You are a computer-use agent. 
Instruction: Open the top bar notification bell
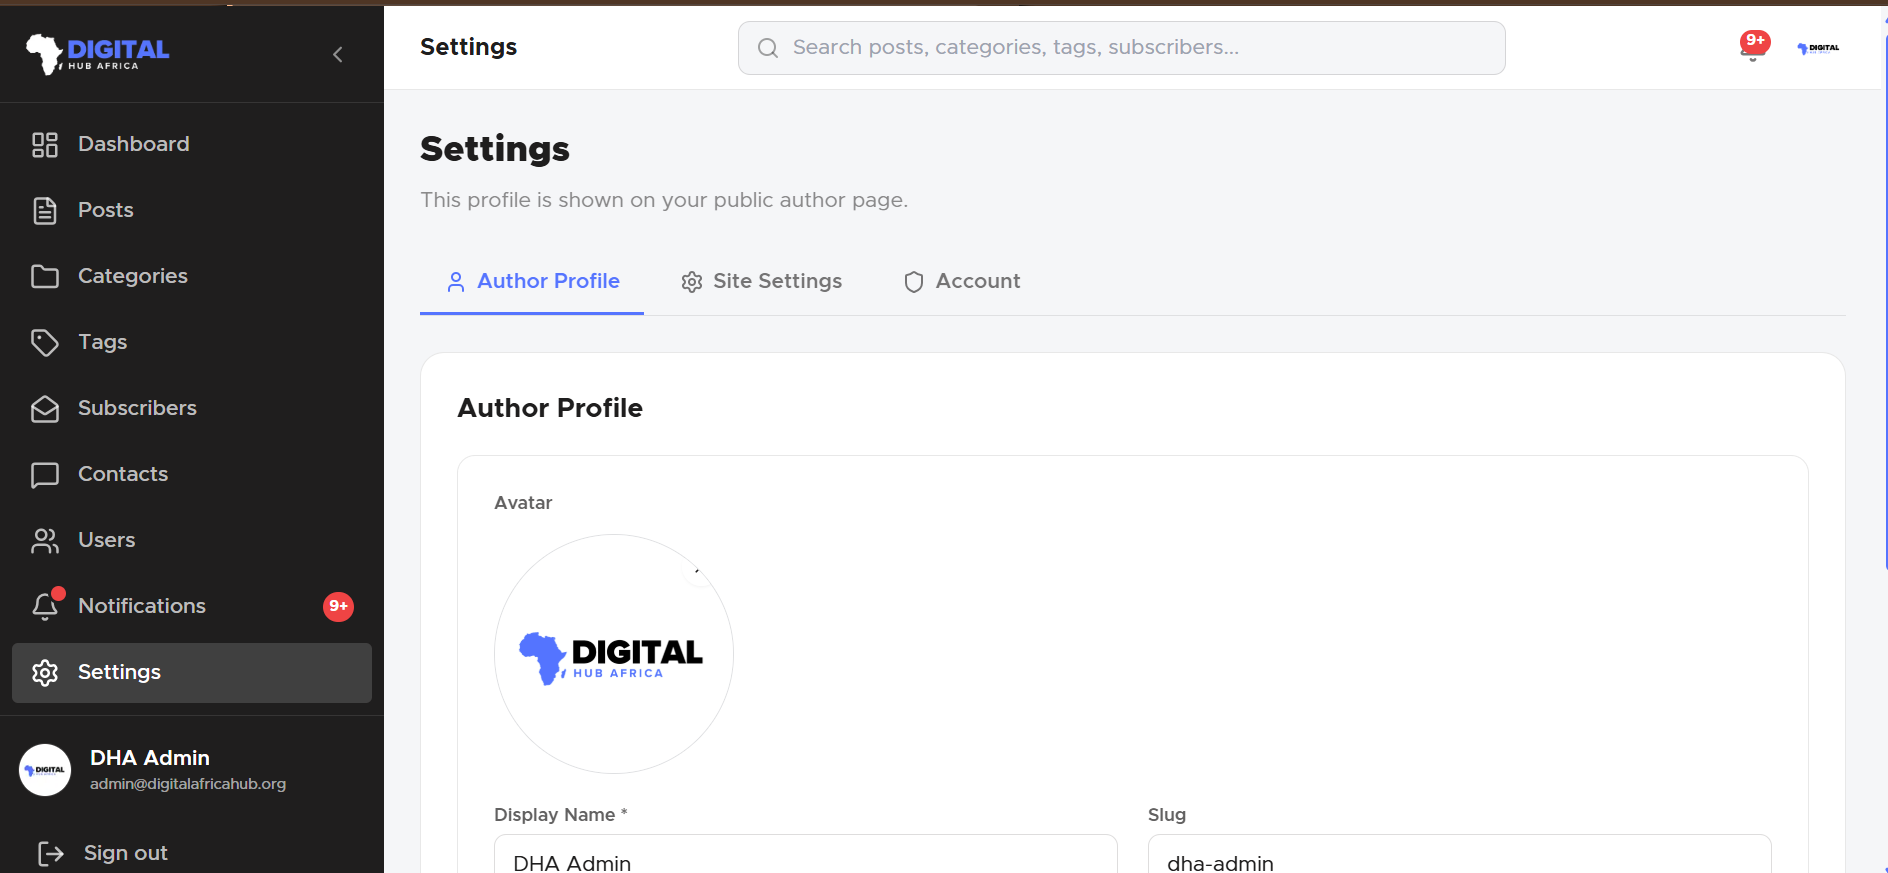[x=1753, y=47]
